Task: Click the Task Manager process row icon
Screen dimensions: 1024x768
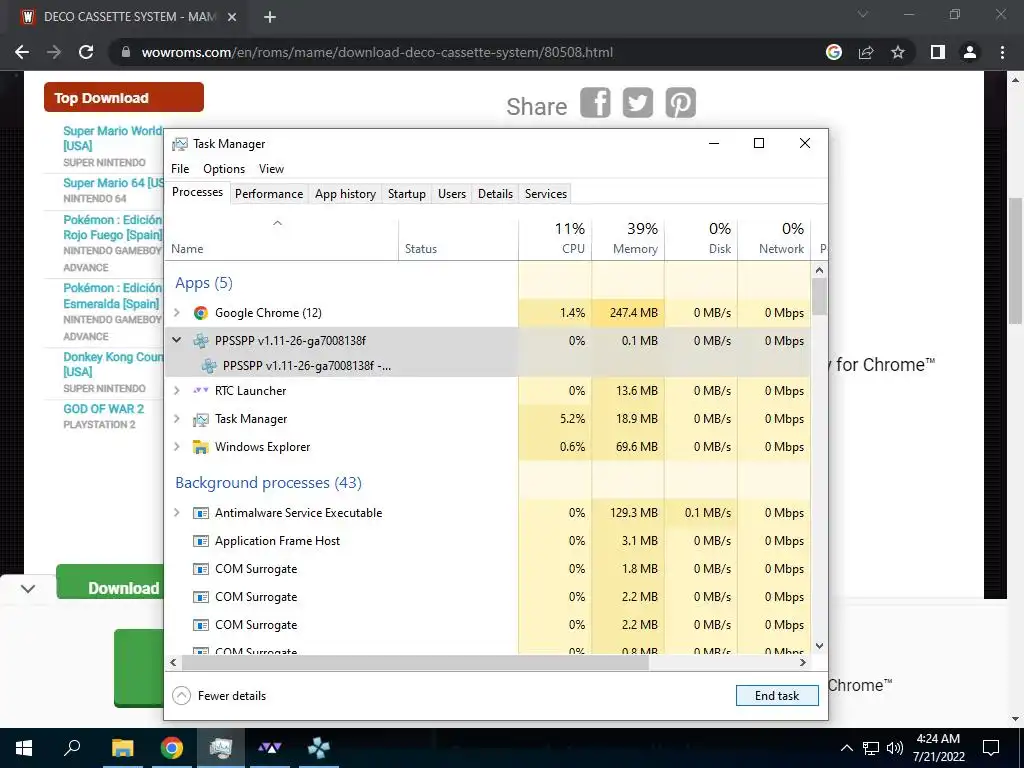Action: [200, 419]
